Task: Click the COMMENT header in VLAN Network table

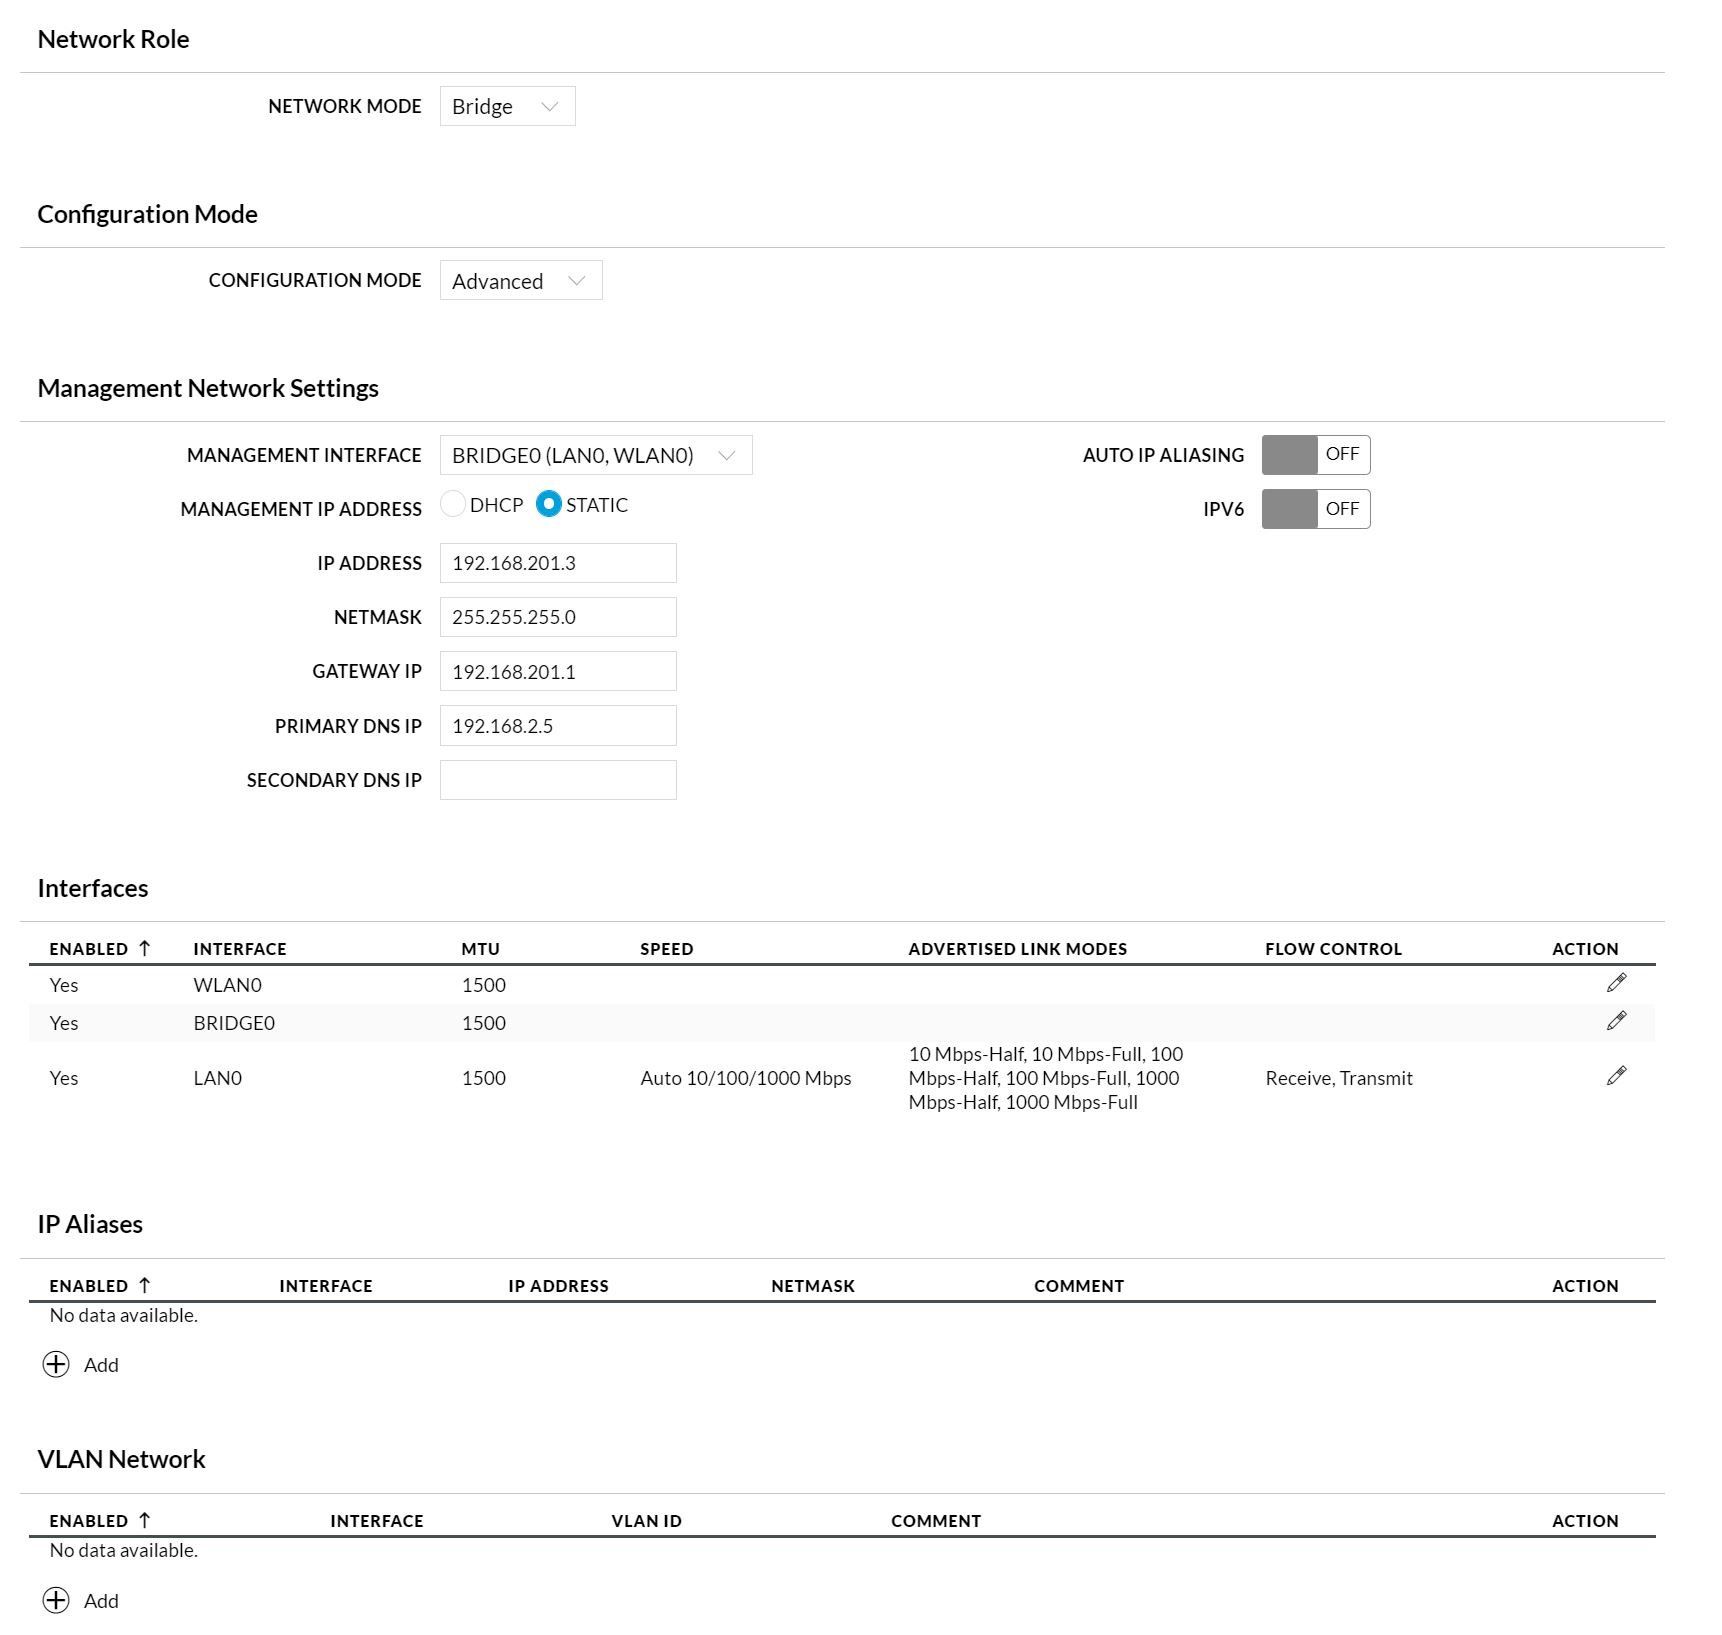Action: click(x=936, y=1521)
